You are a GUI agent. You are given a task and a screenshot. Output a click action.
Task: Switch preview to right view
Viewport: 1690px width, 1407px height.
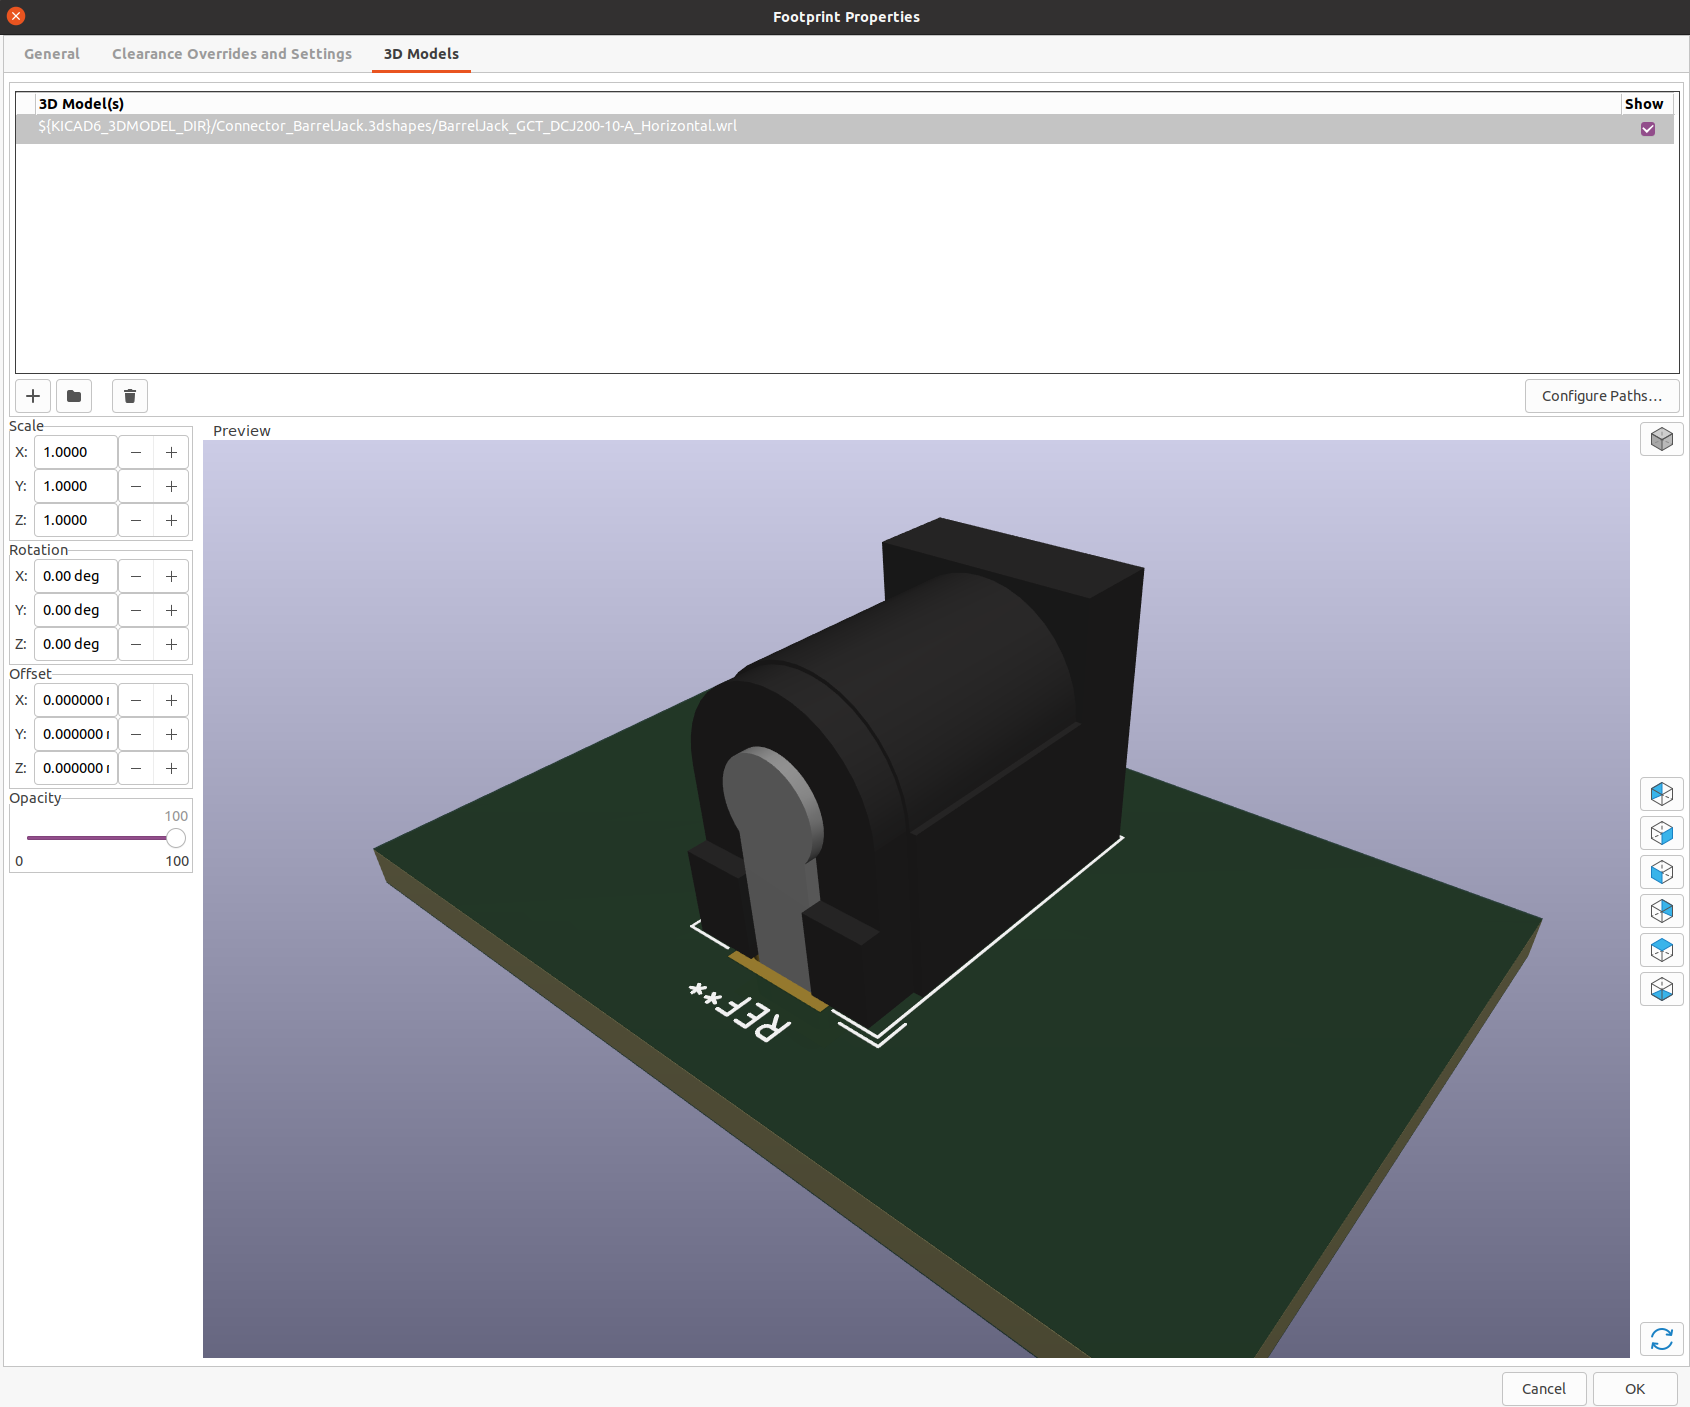coord(1661,833)
